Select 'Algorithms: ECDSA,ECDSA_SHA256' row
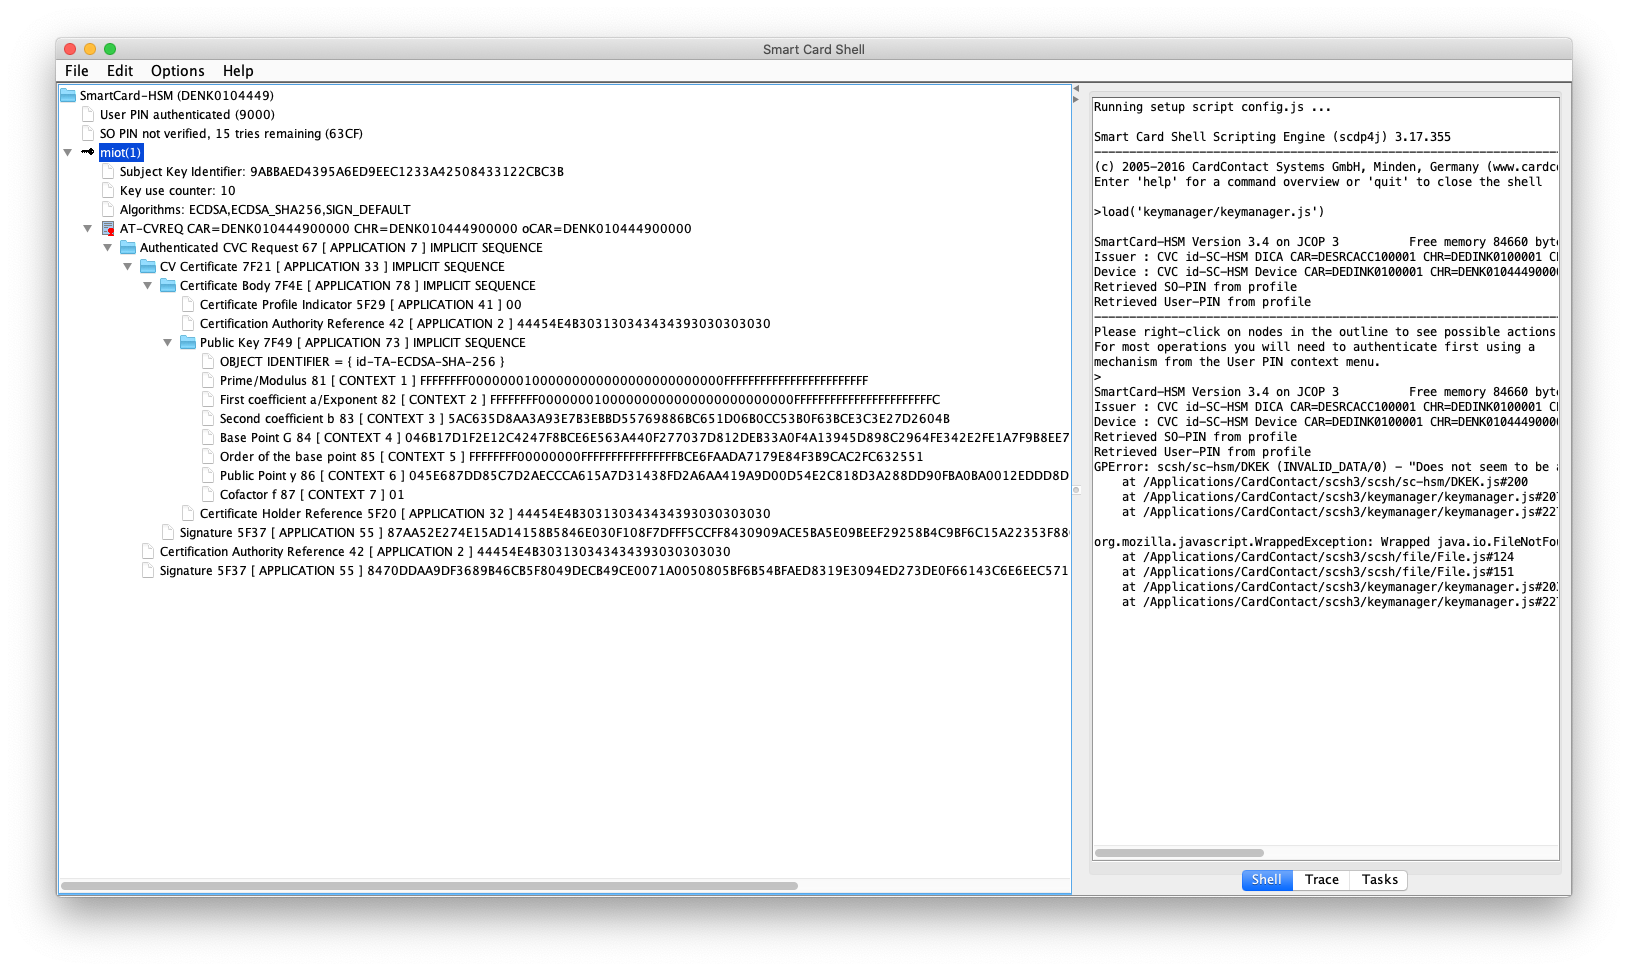1628x971 pixels. pyautogui.click(x=265, y=209)
